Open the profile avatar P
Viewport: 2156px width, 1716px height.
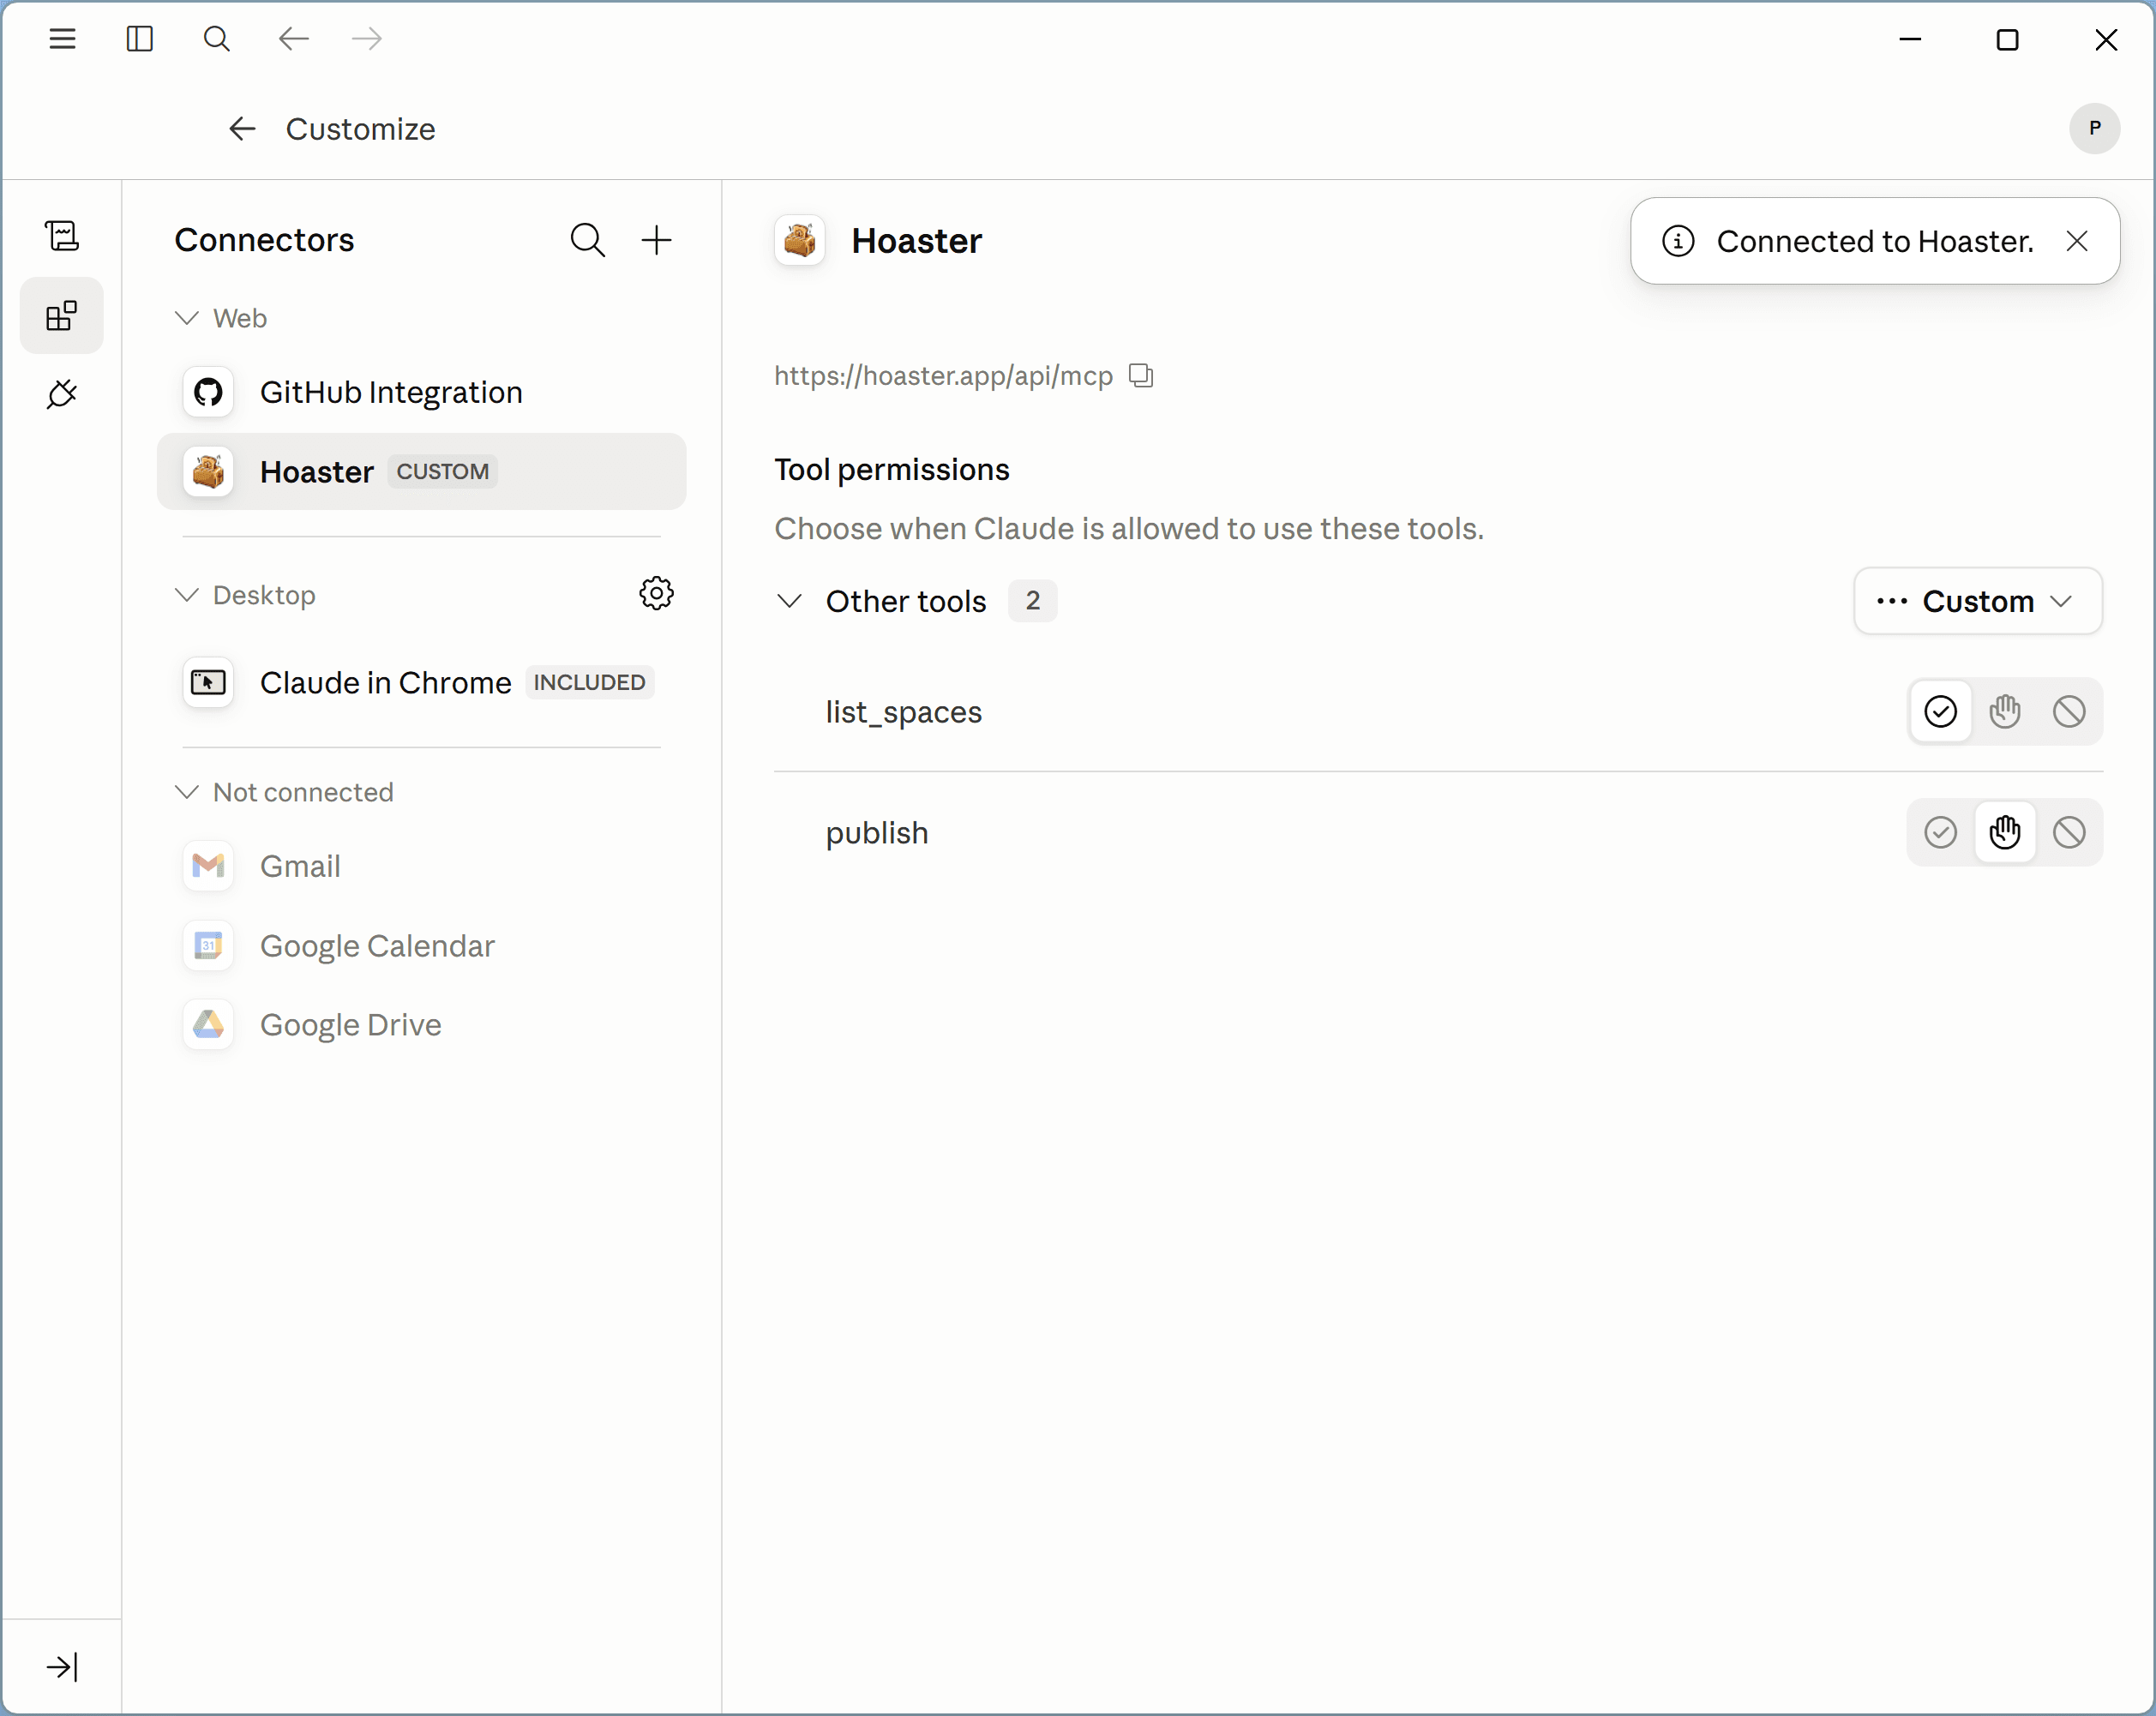pos(2094,128)
